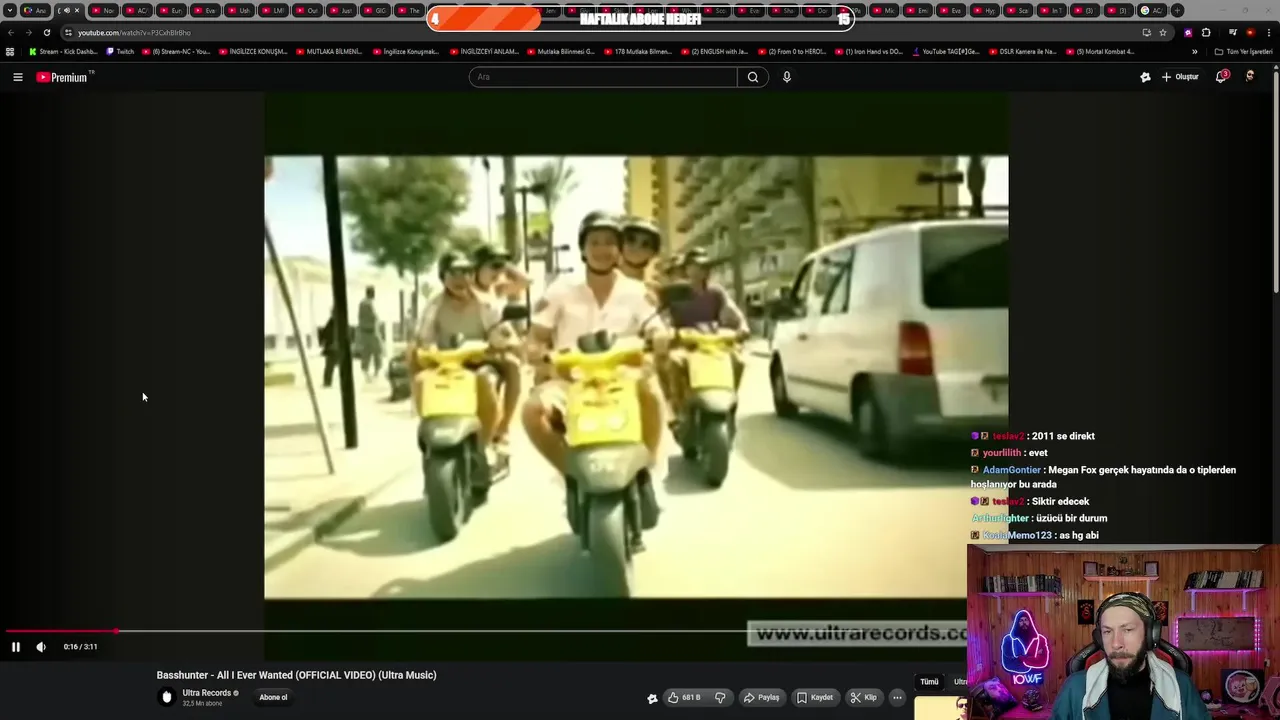Open the Iron Hand vs DO bookmark
1280x720 pixels.
point(869,52)
